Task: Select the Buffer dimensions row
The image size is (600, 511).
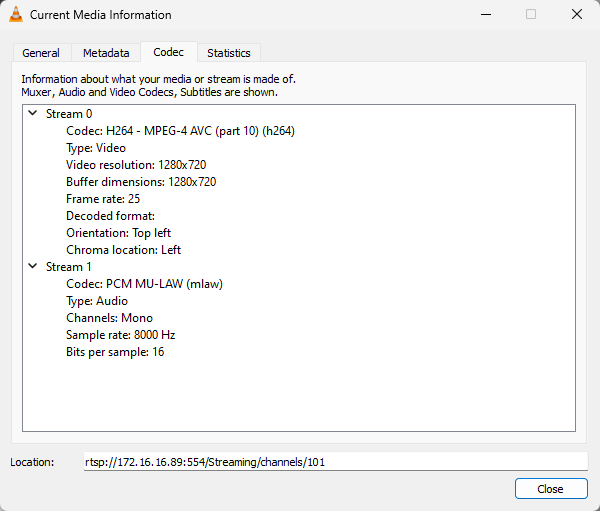Action: point(141,182)
